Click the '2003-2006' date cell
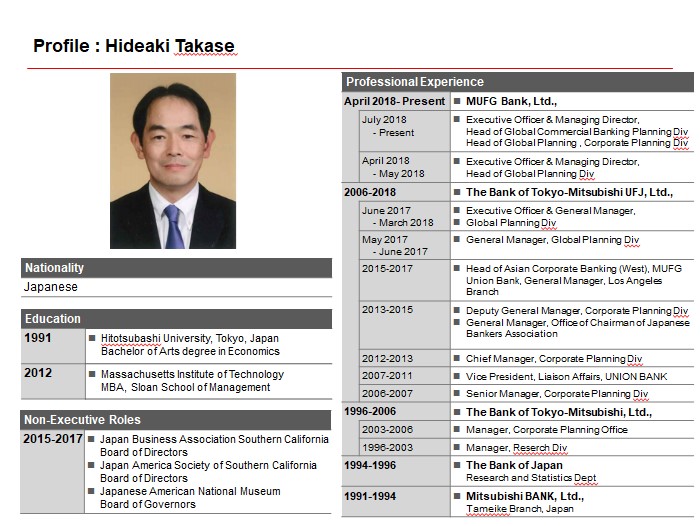Viewport: 700px width, 526px height. [x=404, y=430]
